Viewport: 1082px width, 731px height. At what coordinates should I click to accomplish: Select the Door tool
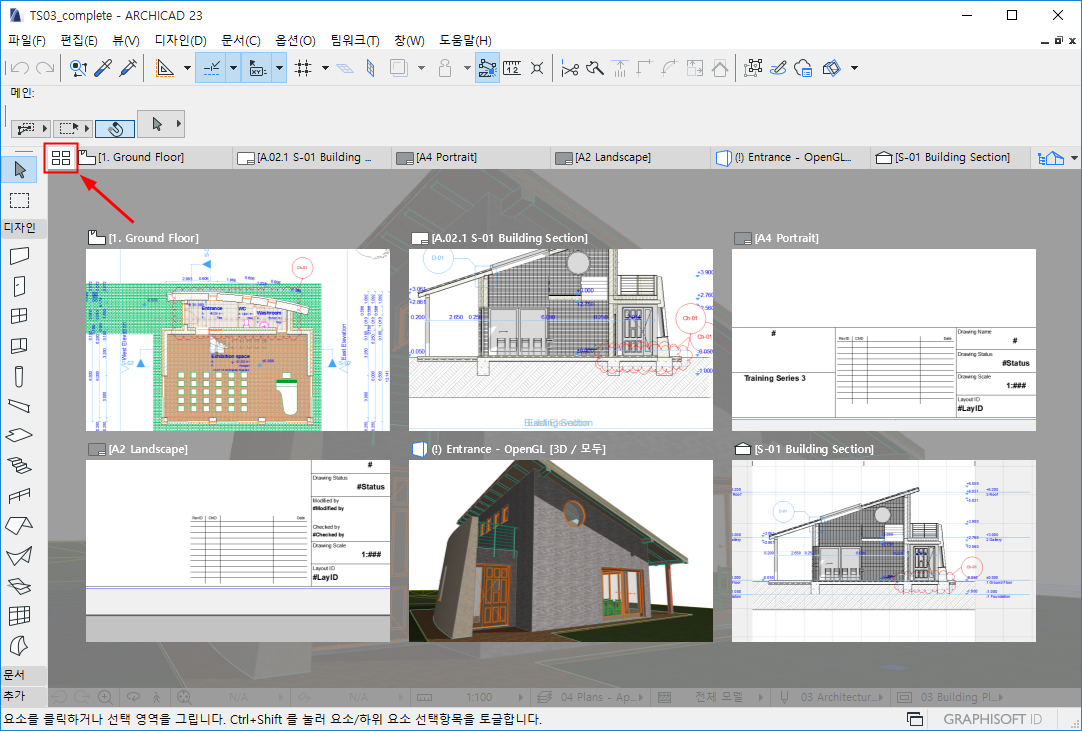click(x=19, y=286)
